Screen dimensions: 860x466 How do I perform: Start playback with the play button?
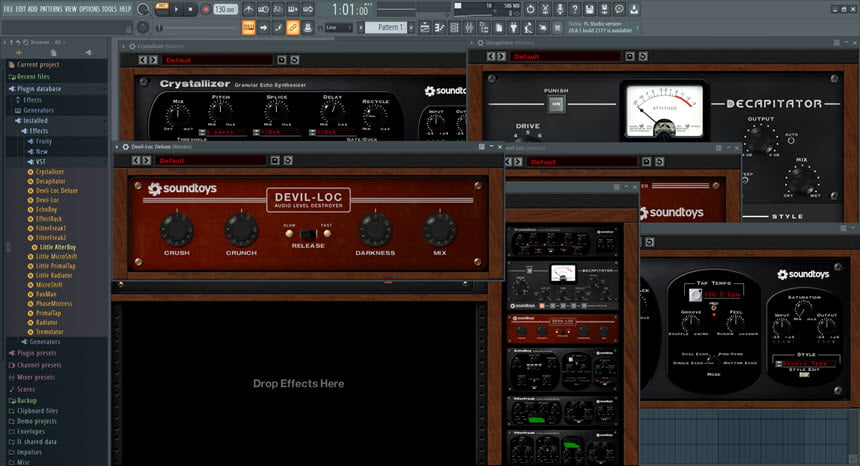(x=176, y=9)
